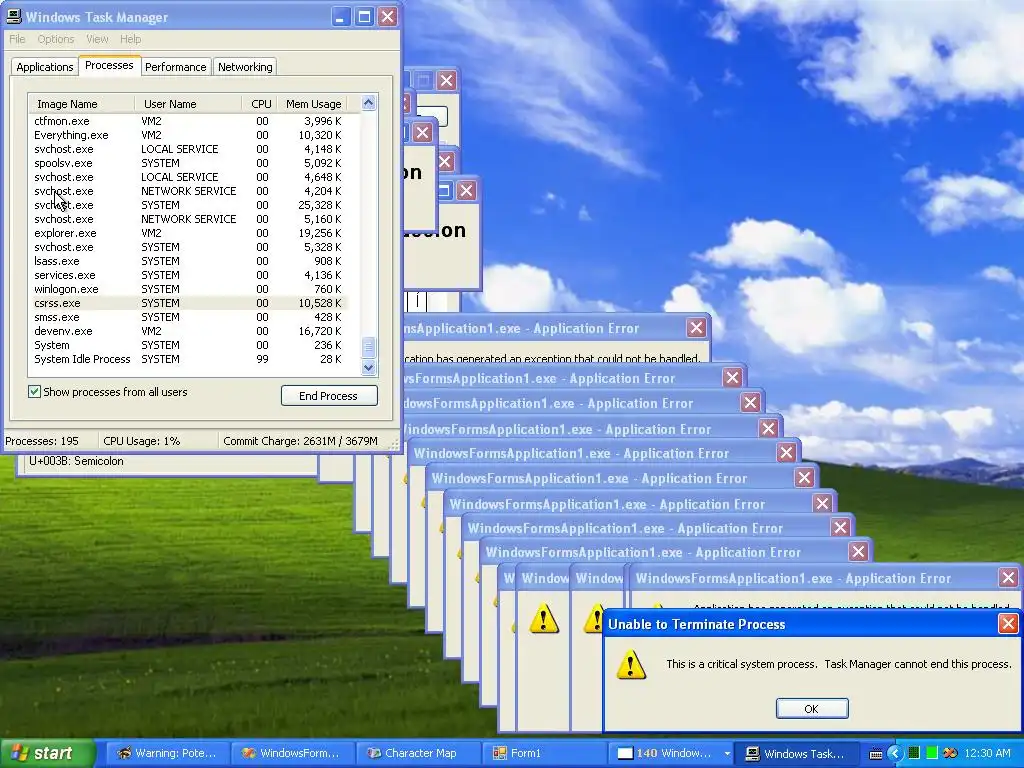Click Windows Task... taskbar button
1024x768 pixels.
[x=795, y=753]
